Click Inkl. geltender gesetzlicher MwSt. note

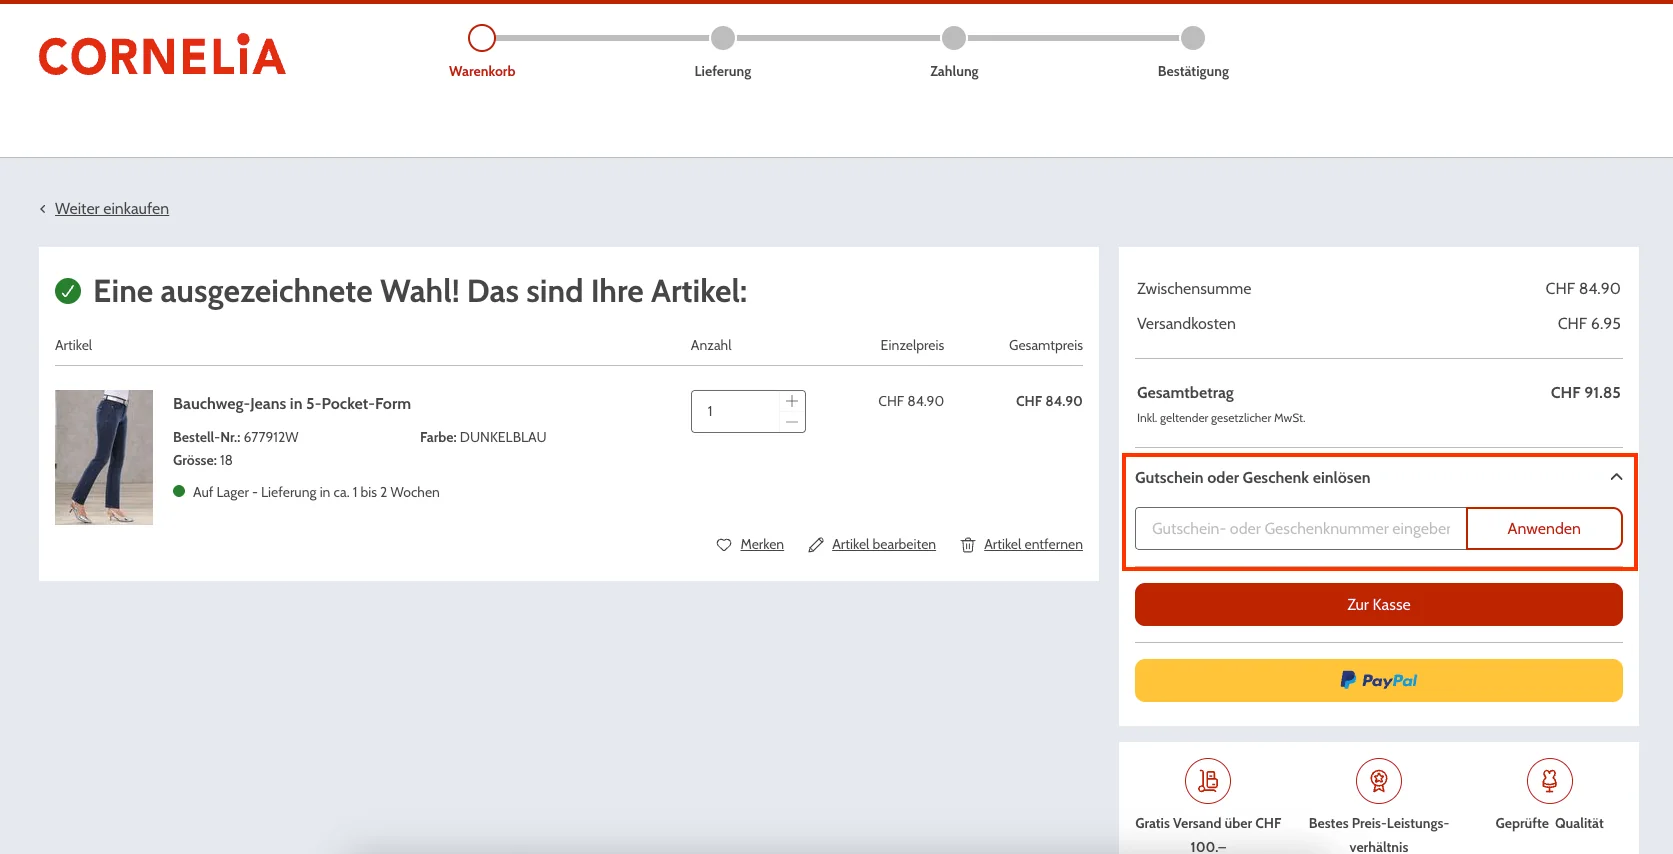(1221, 418)
